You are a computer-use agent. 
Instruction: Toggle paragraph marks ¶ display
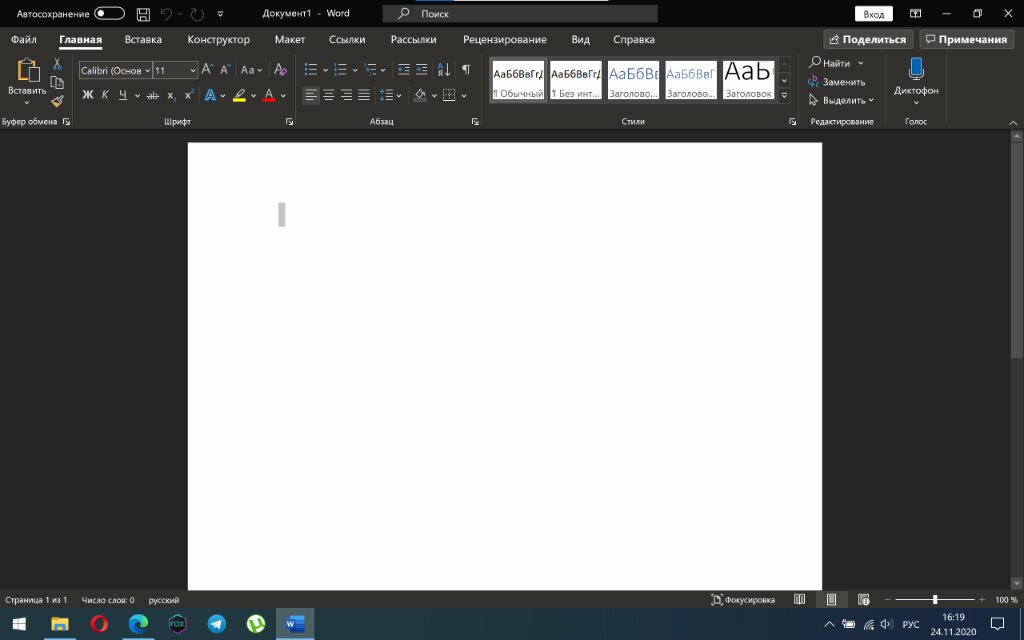[x=466, y=69]
